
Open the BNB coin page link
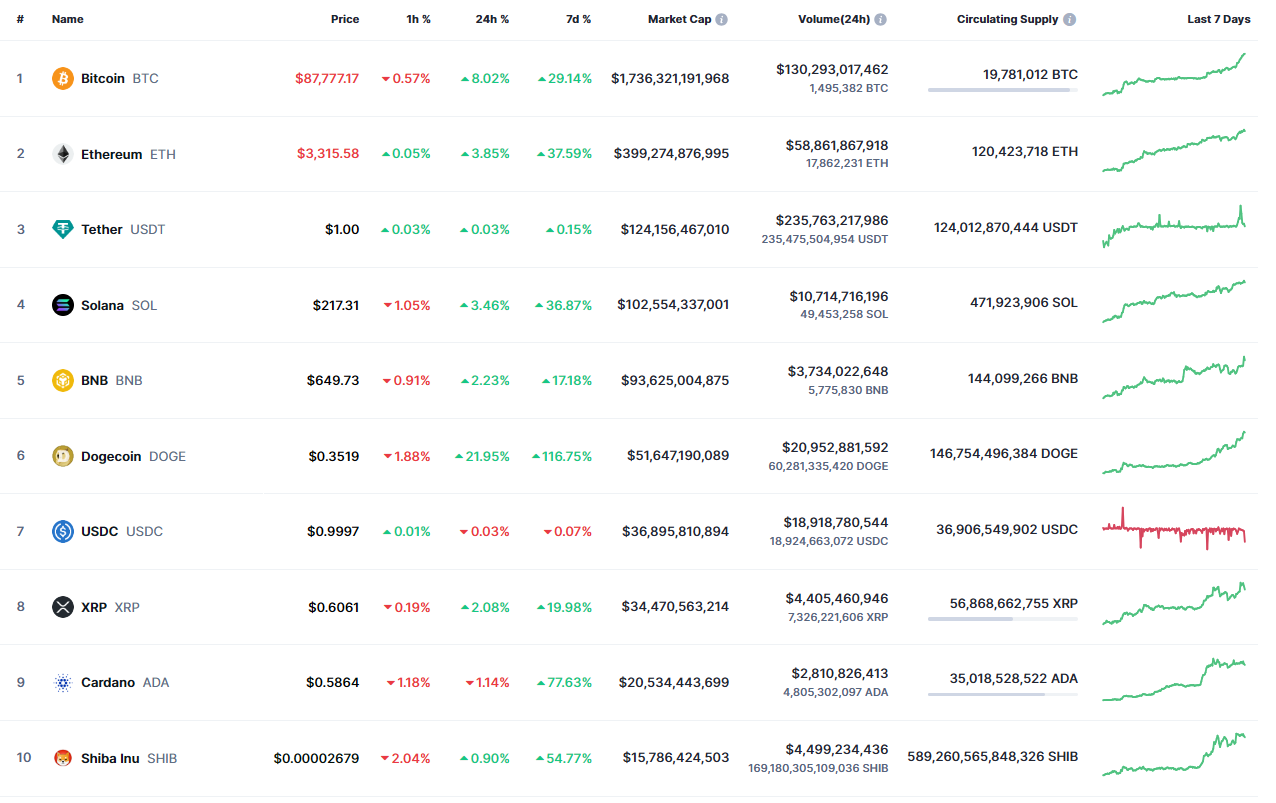pyautogui.click(x=97, y=380)
